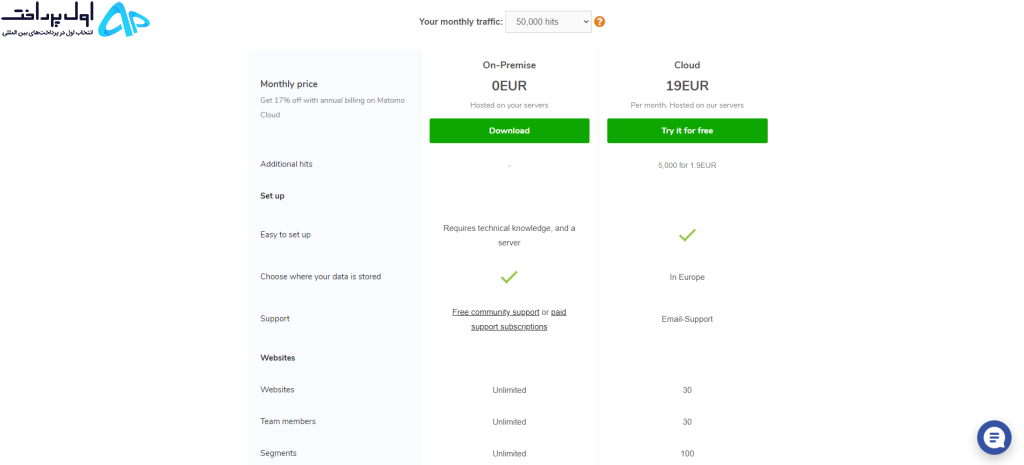
Task: Click the orange help question mark icon
Action: [x=600, y=22]
